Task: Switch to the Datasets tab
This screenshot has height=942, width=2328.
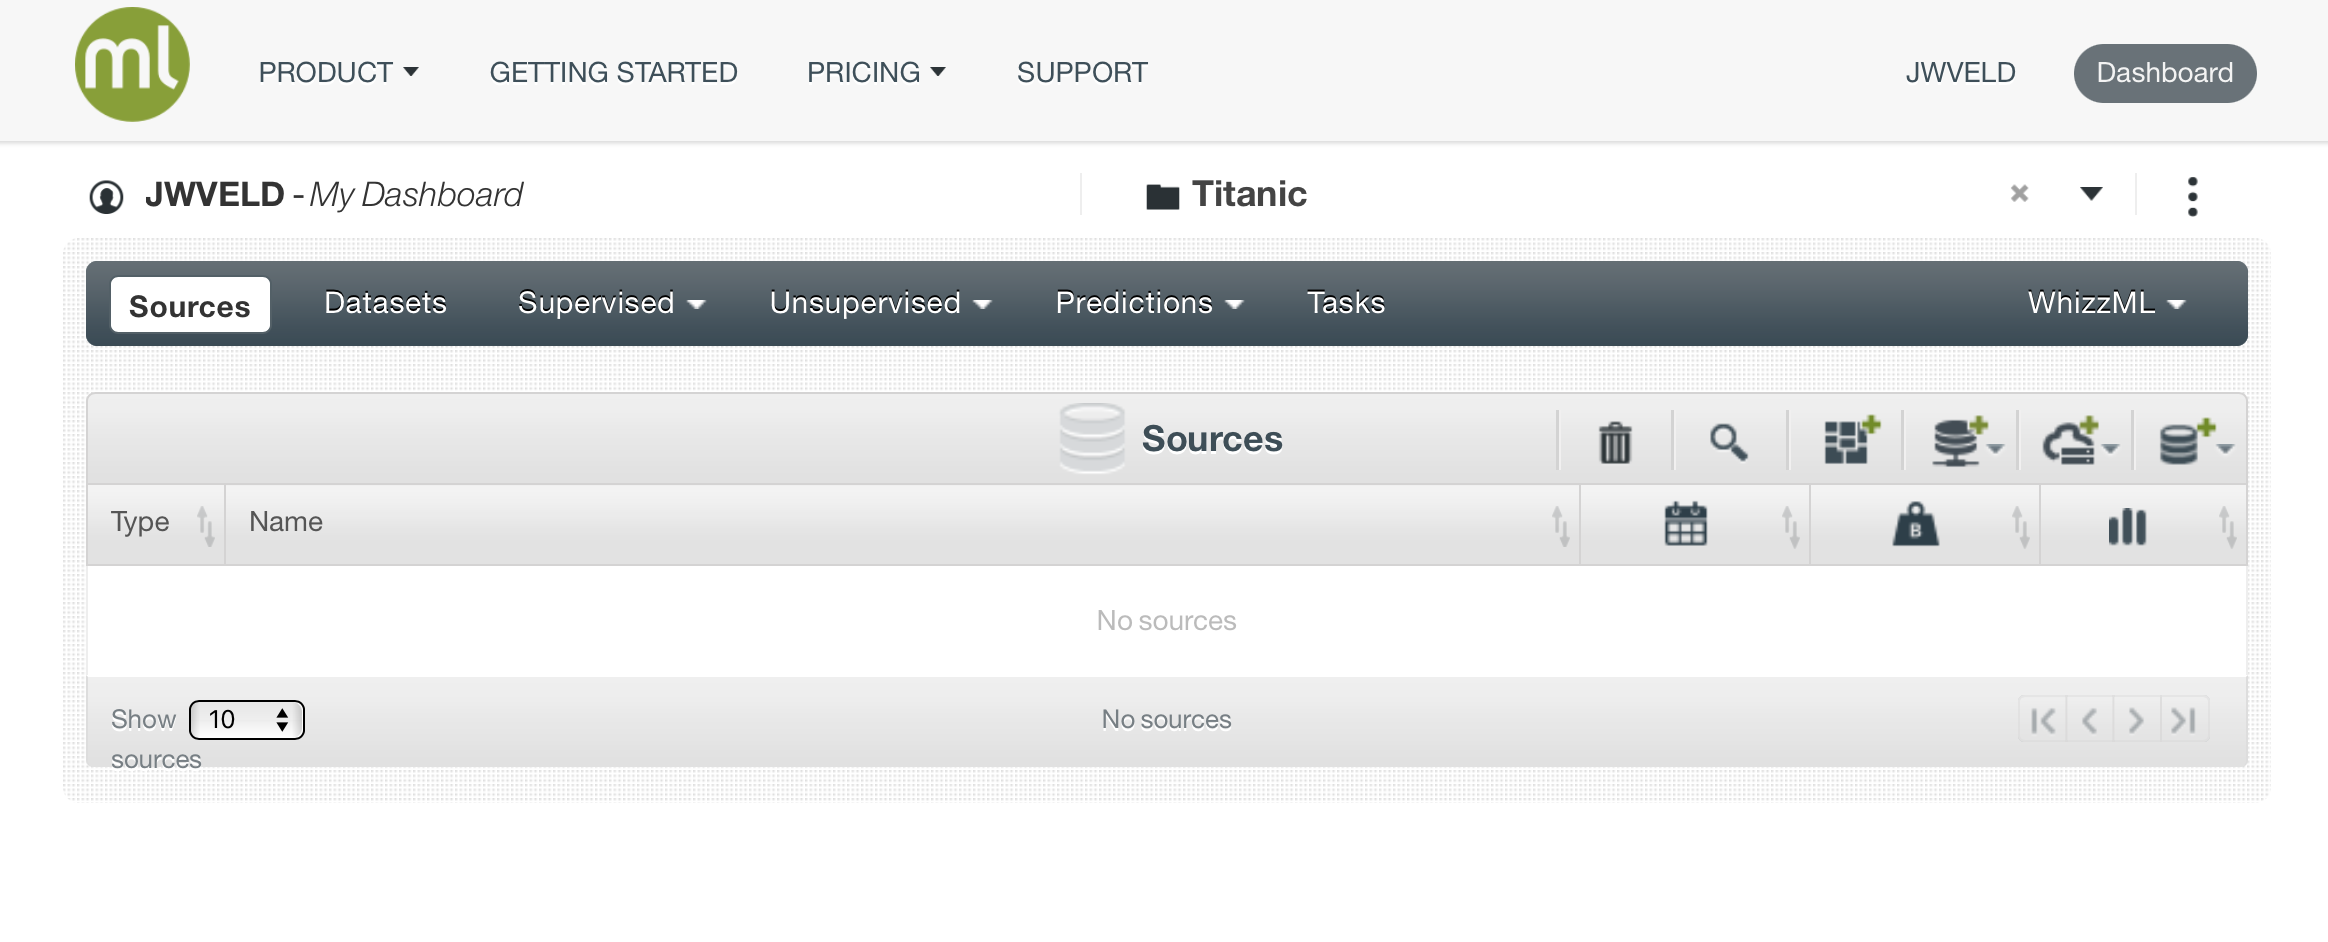Action: click(385, 303)
